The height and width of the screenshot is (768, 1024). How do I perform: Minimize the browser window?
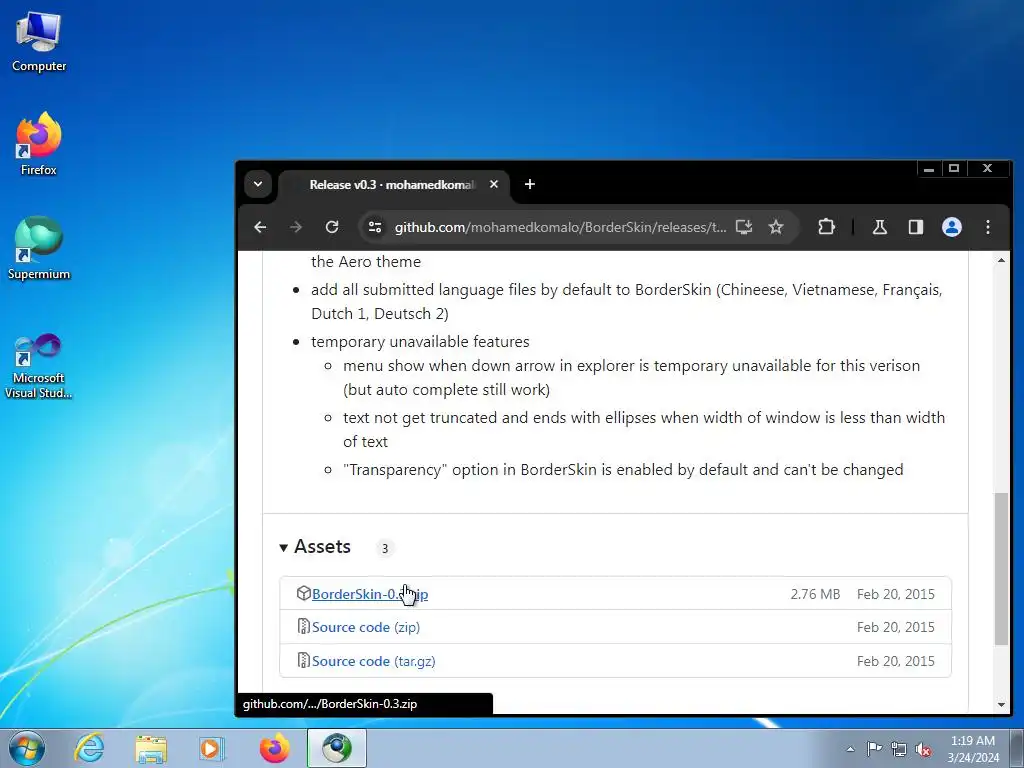pyautogui.click(x=929, y=169)
